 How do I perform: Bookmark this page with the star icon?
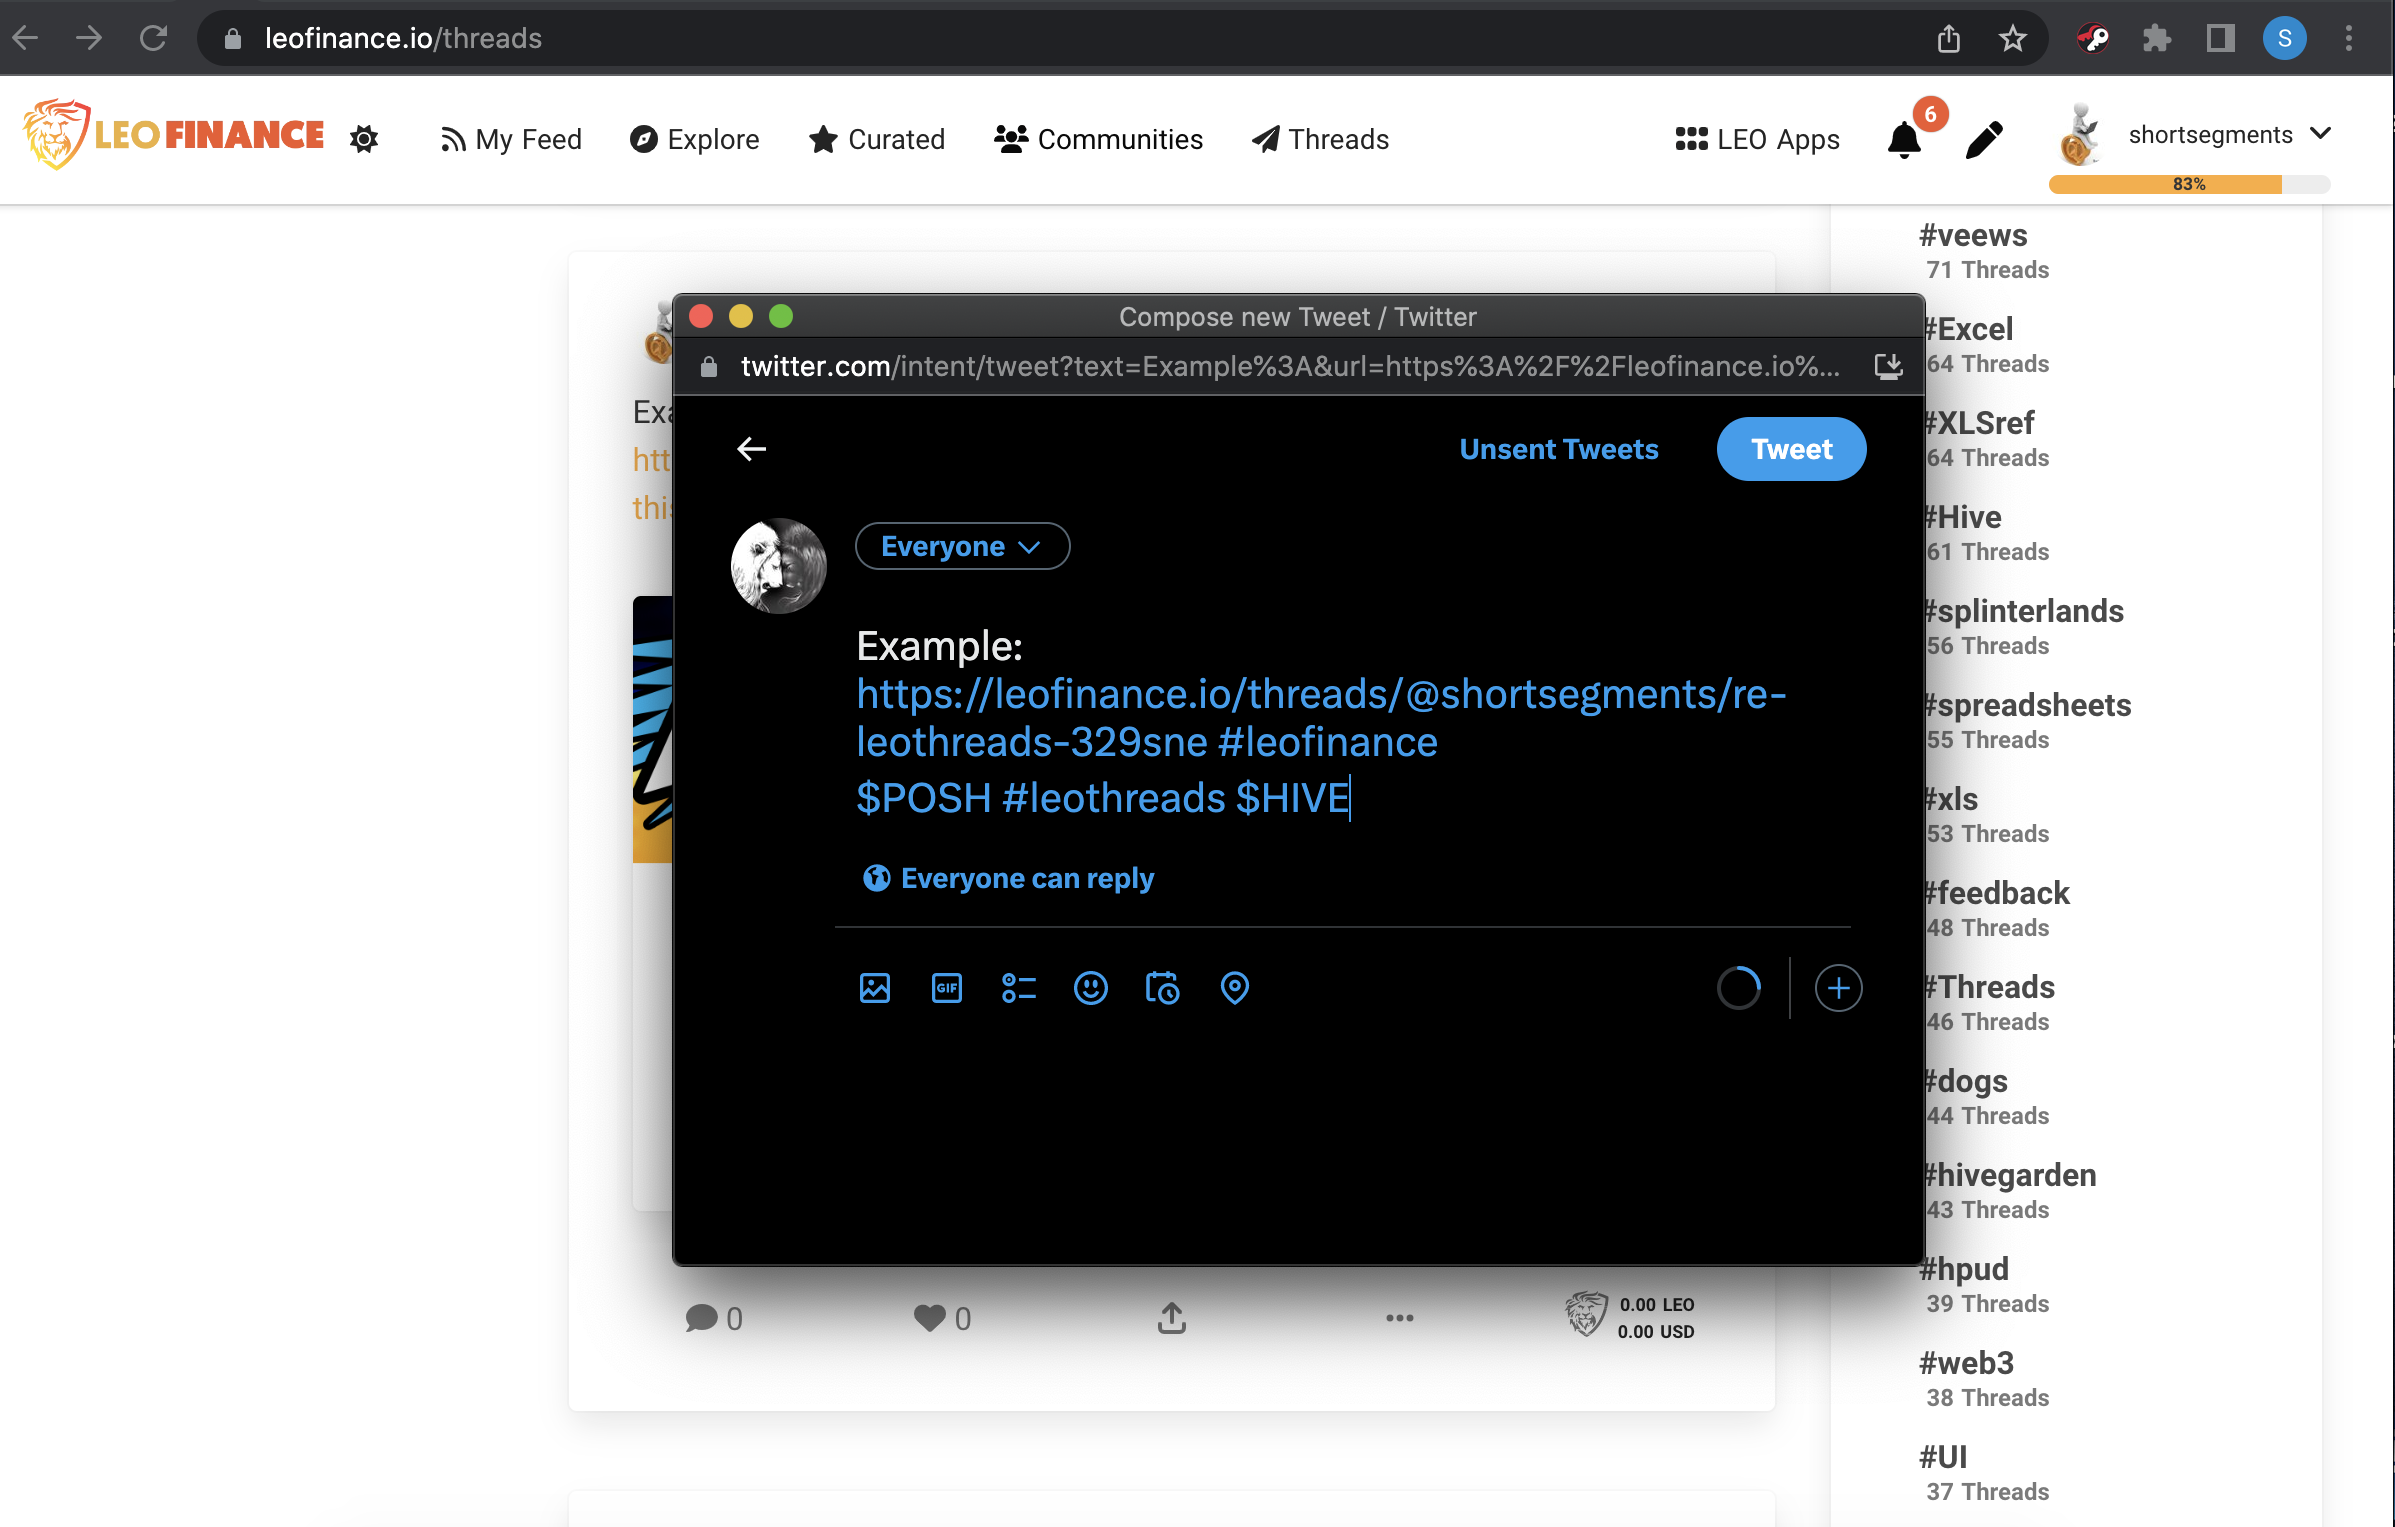pos(2012,39)
